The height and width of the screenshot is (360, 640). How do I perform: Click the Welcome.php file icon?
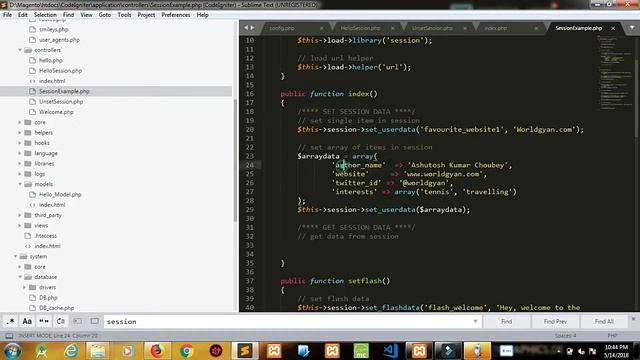[33, 112]
